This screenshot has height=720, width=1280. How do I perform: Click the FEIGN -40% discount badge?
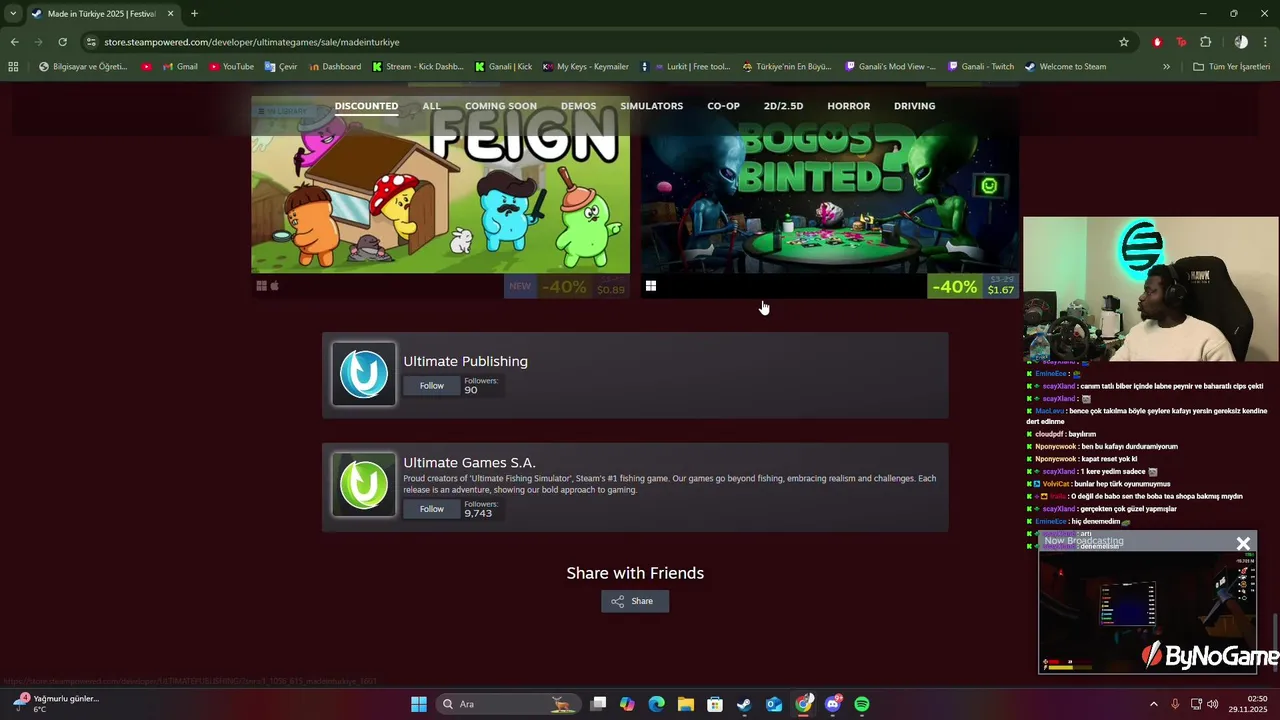[564, 287]
